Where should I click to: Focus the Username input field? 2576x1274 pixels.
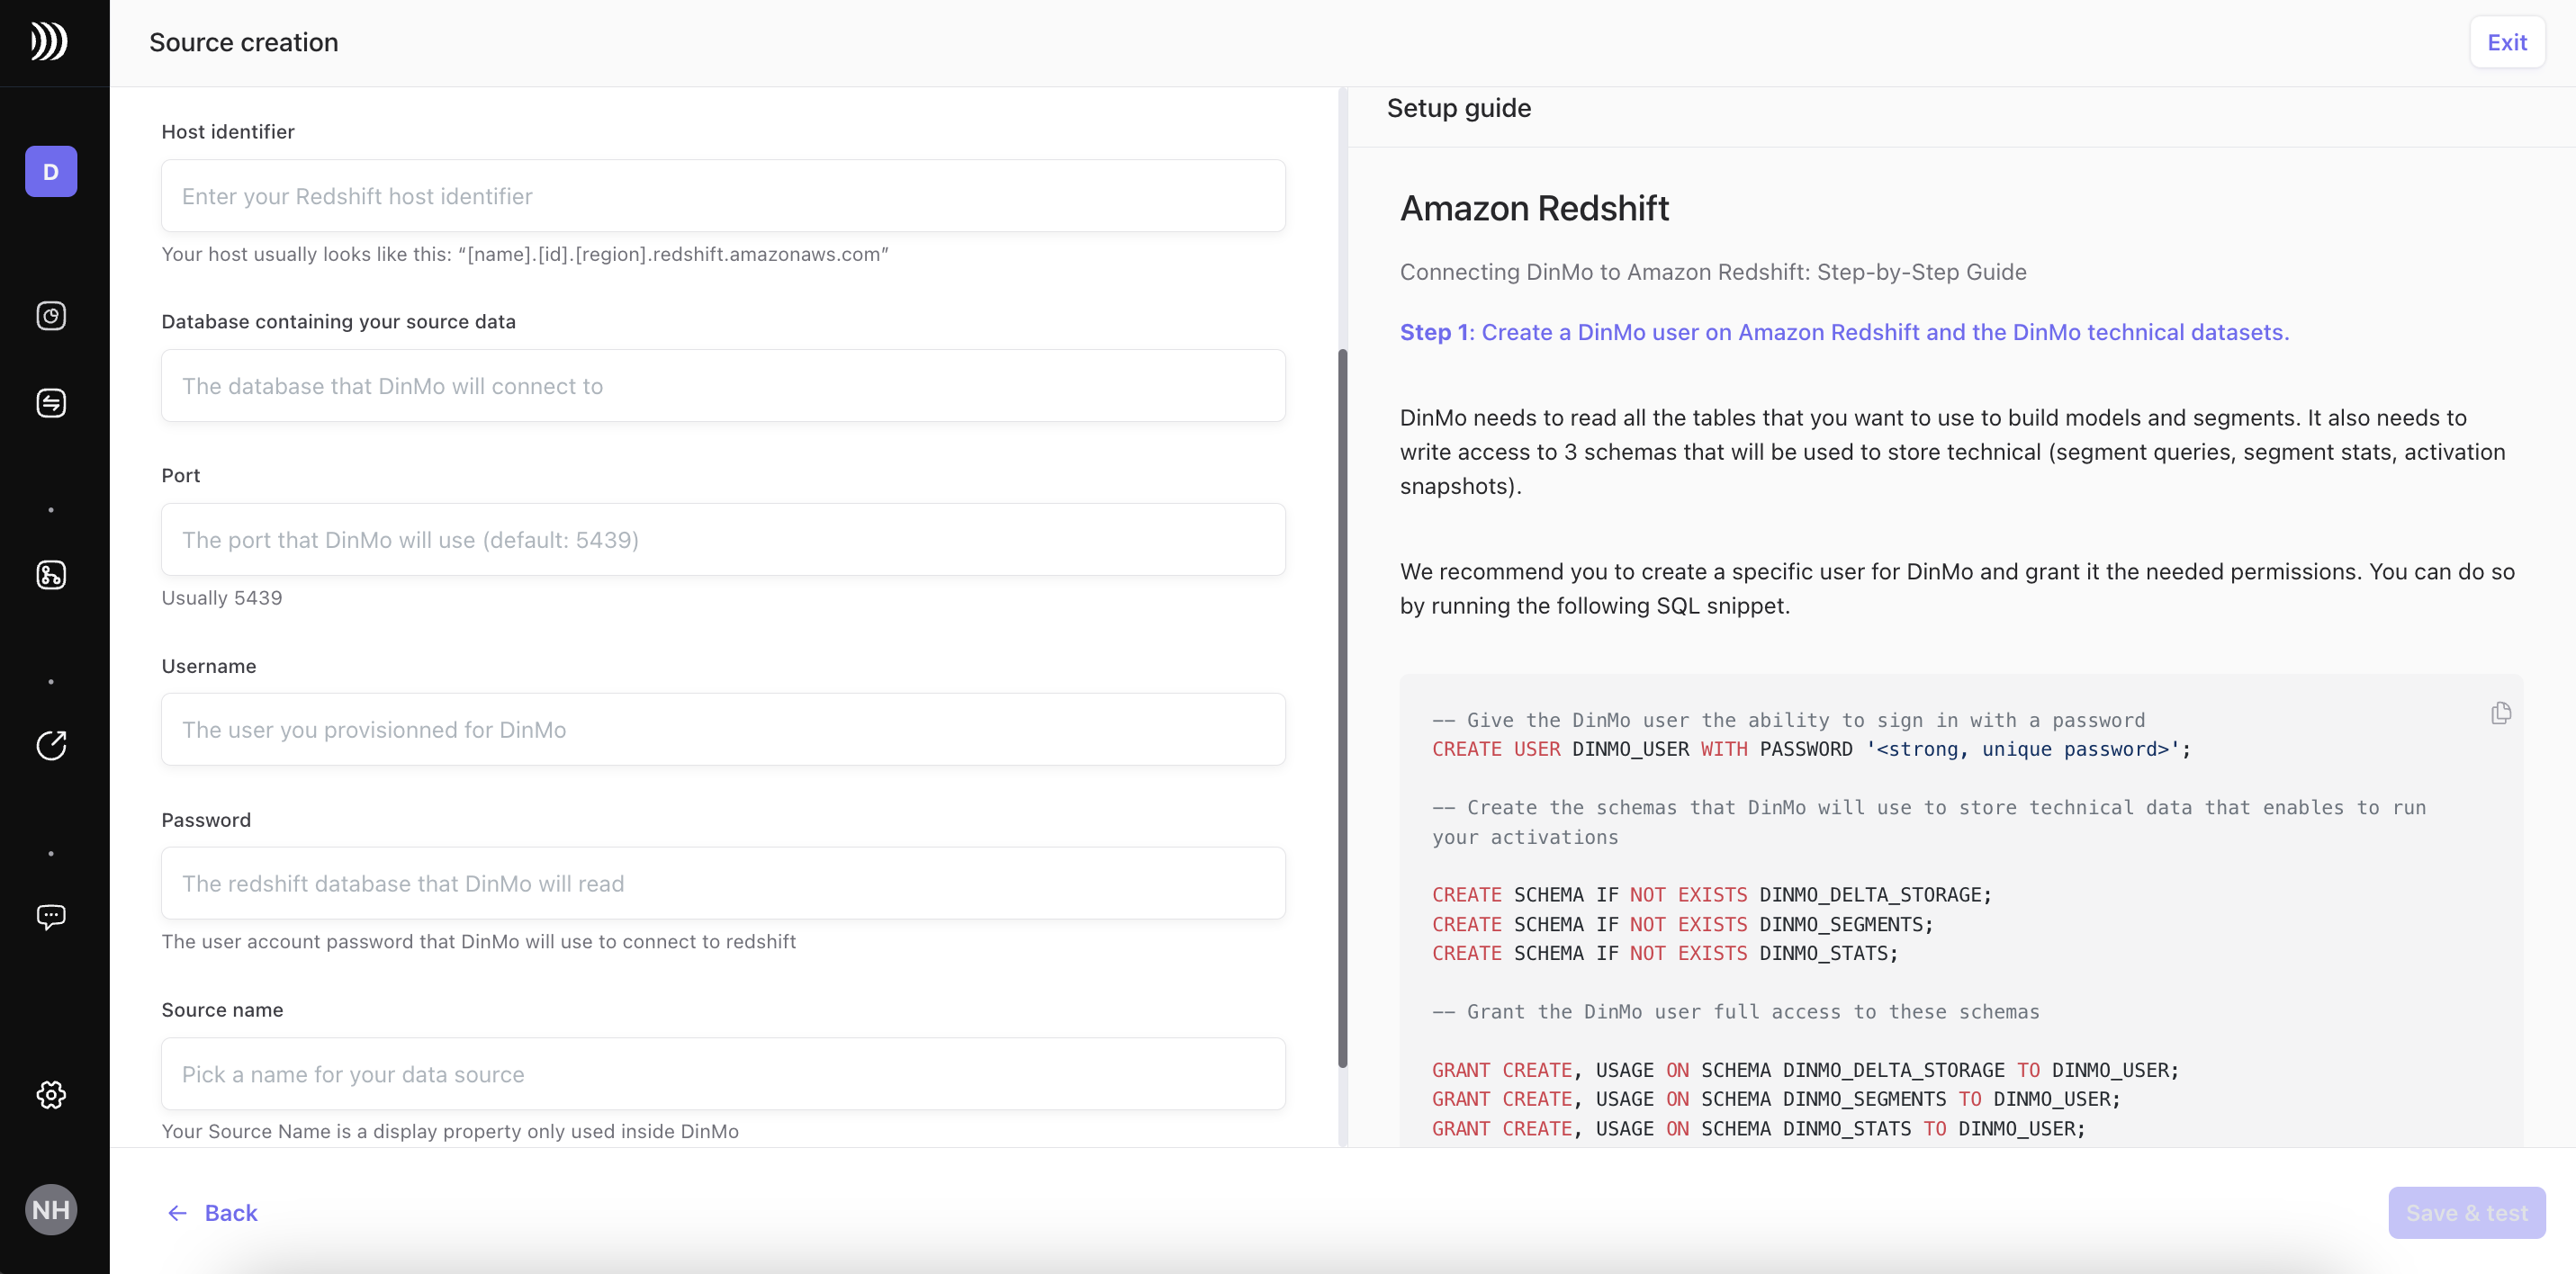pyautogui.click(x=723, y=730)
